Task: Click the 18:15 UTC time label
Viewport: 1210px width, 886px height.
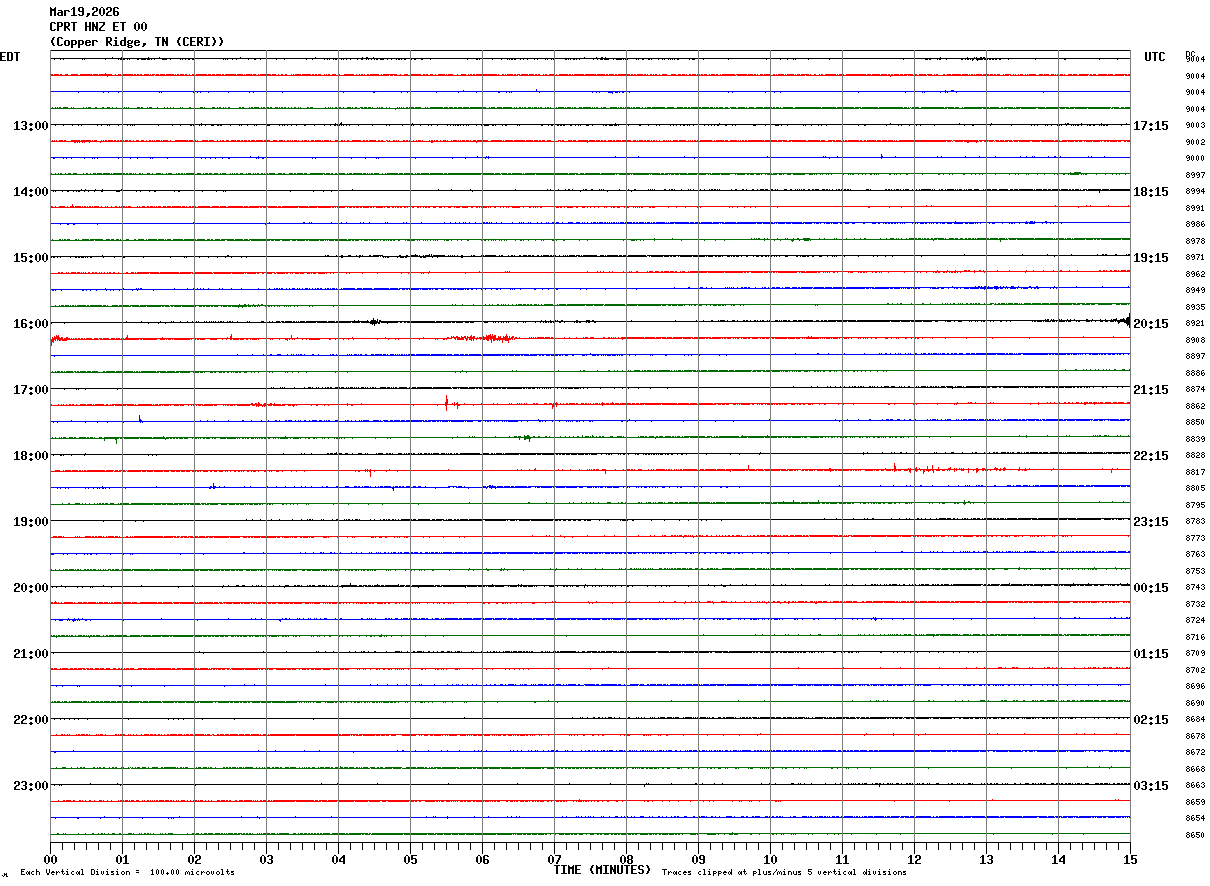Action: click(x=1151, y=192)
